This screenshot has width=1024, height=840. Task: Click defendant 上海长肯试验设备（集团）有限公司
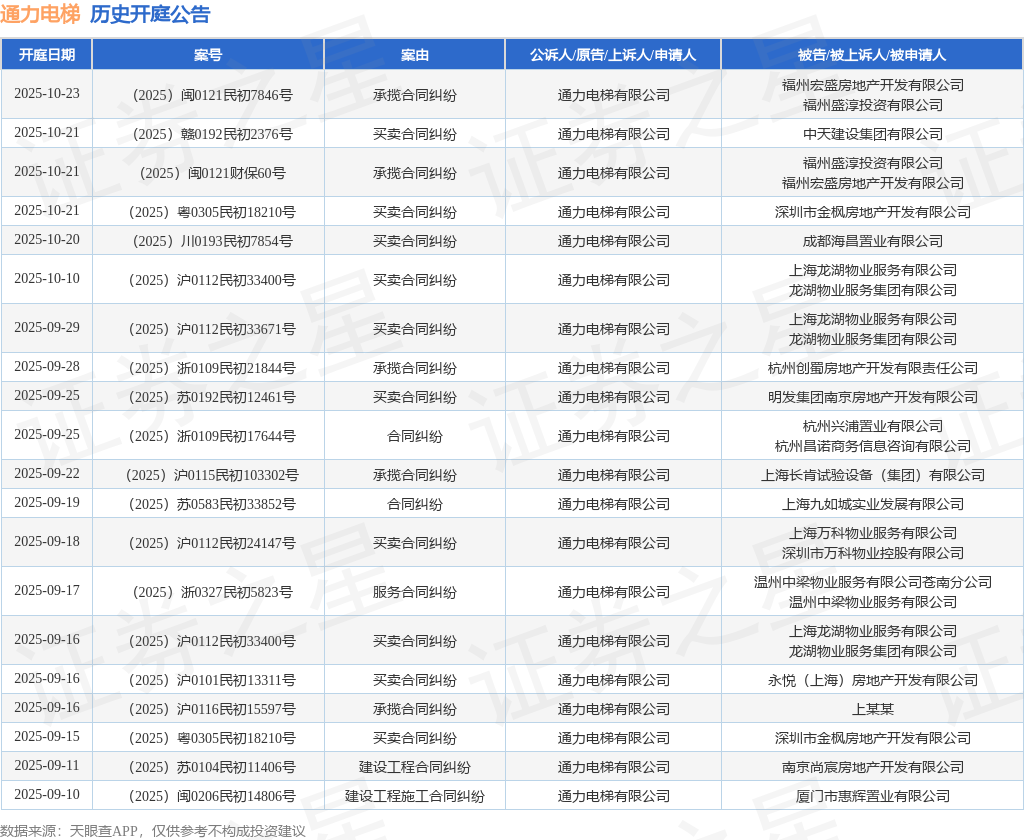(x=872, y=476)
